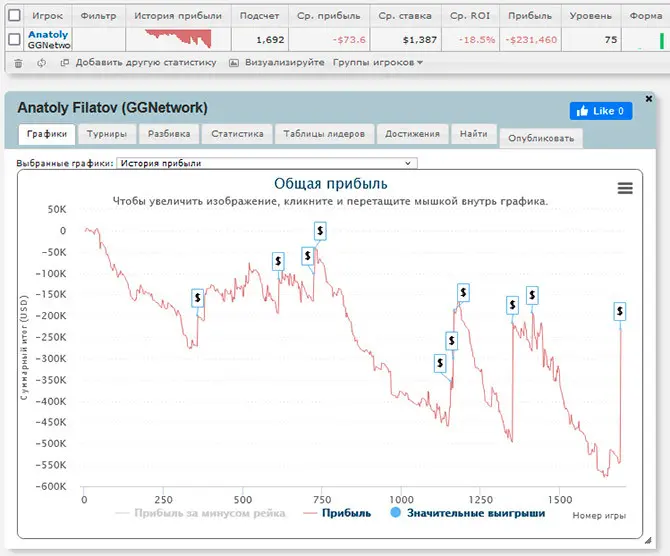Open the 'Выбранные графики' dropdown
This screenshot has width=670, height=556.
(x=266, y=162)
